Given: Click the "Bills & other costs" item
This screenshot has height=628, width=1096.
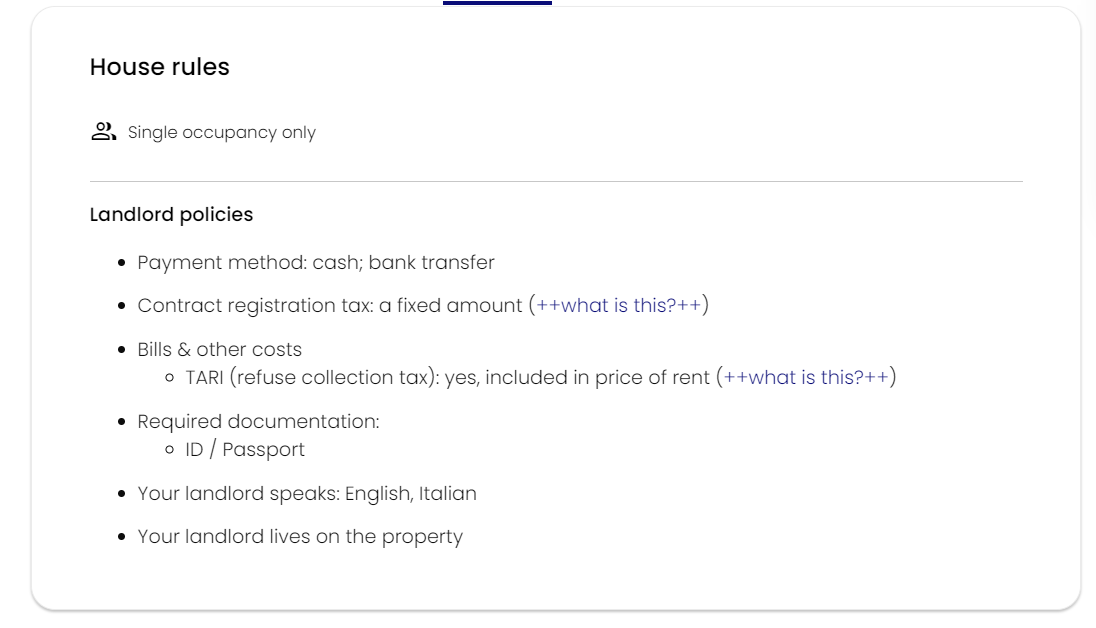Looking at the screenshot, I should click(220, 350).
